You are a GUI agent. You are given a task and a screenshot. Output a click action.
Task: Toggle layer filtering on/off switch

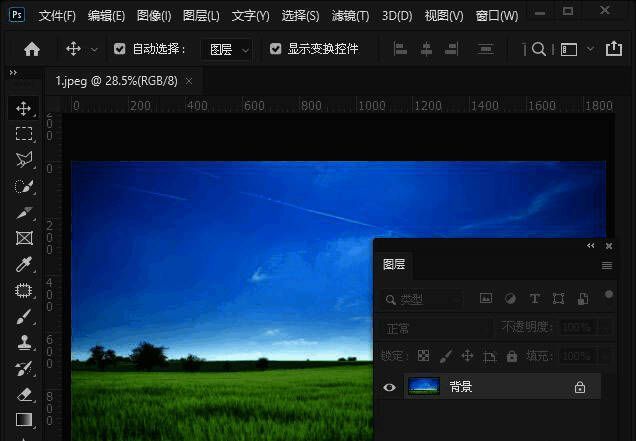click(x=608, y=295)
